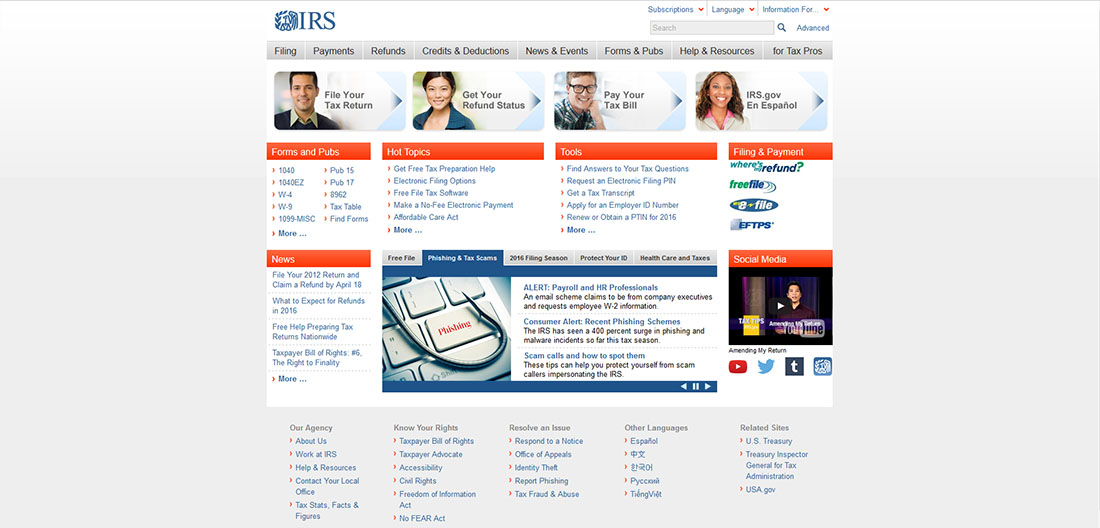Open the Affordable Care Act link
This screenshot has height=528, width=1100.
point(426,217)
